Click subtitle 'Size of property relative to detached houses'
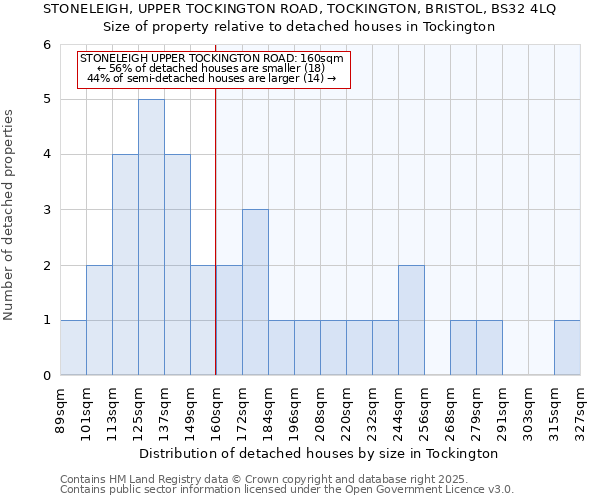 pos(299,26)
